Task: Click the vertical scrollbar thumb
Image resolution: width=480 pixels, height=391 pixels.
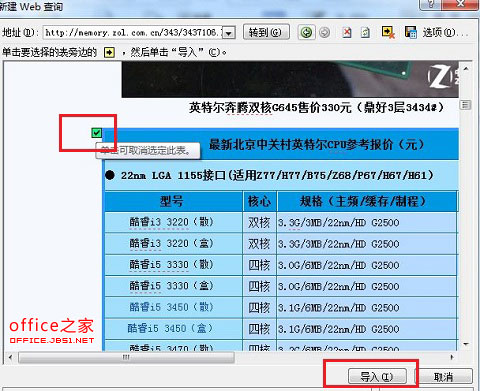Action: click(465, 105)
